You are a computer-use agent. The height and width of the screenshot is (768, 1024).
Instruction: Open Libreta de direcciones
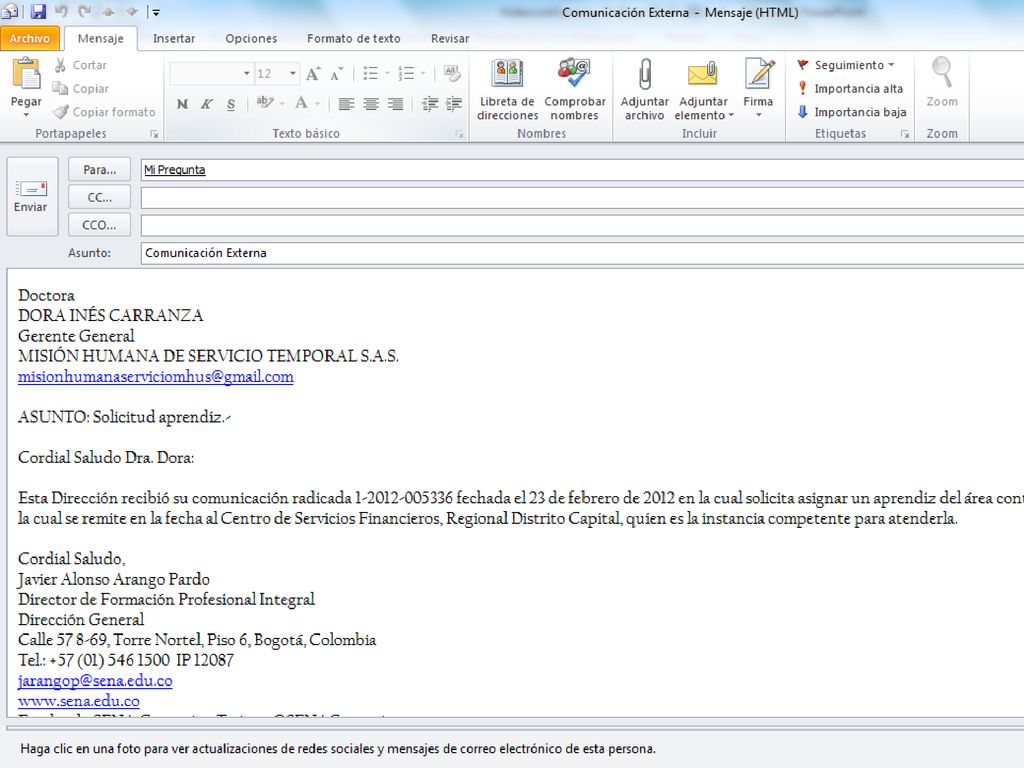pyautogui.click(x=507, y=89)
